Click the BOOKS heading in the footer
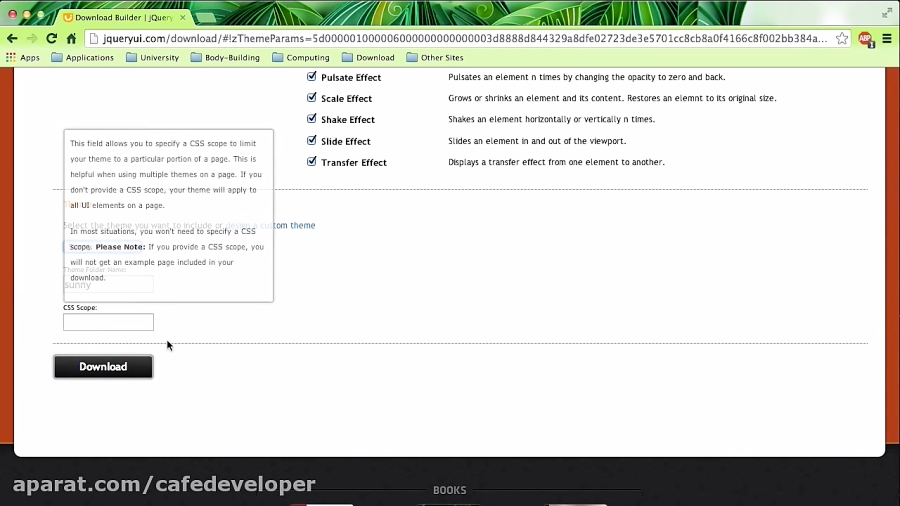Screen dimensions: 900x506 click(449, 490)
